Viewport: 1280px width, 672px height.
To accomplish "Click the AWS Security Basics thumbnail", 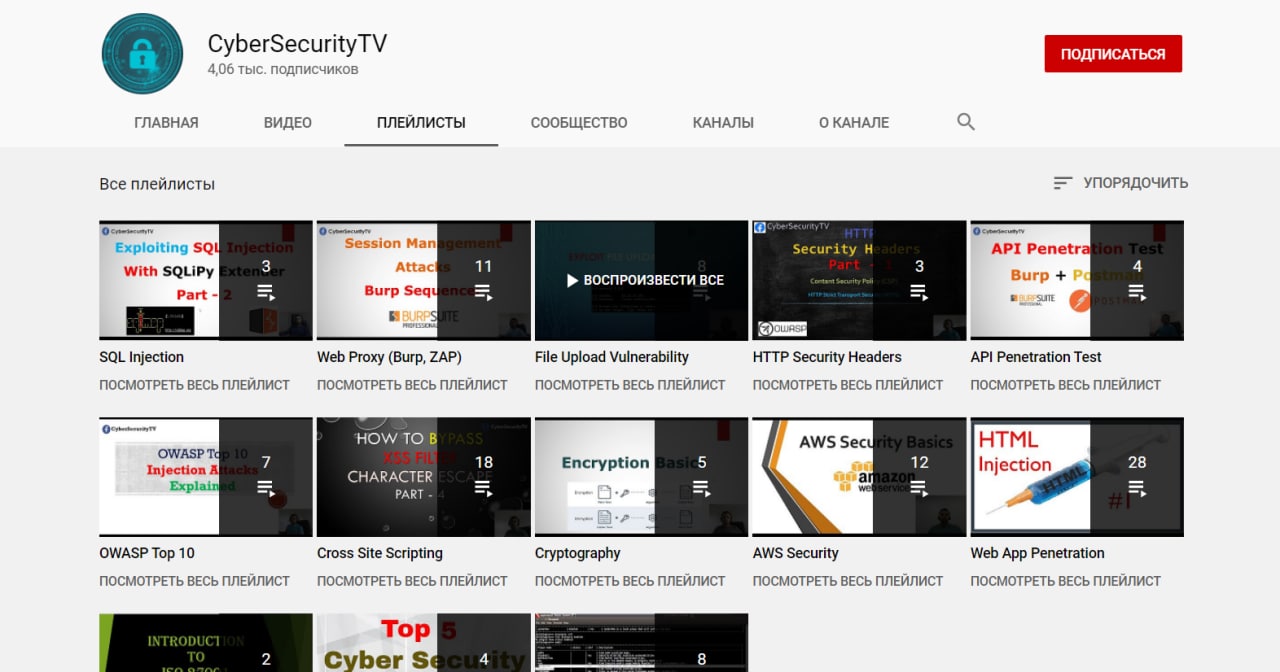I will tap(860, 477).
